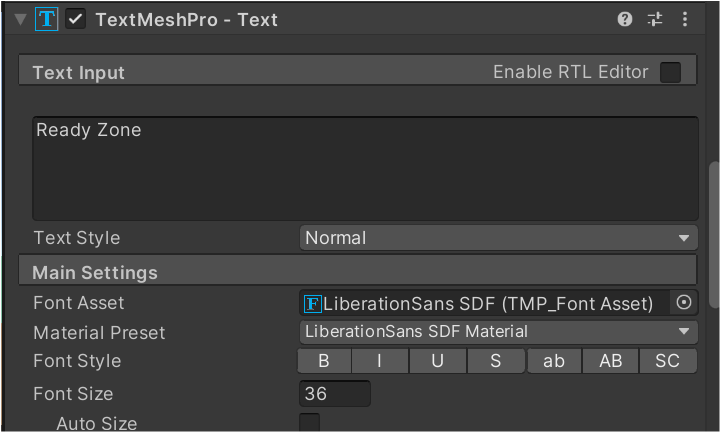Click the Enable RTL Editor label
The width and height of the screenshot is (720, 432).
coord(570,72)
